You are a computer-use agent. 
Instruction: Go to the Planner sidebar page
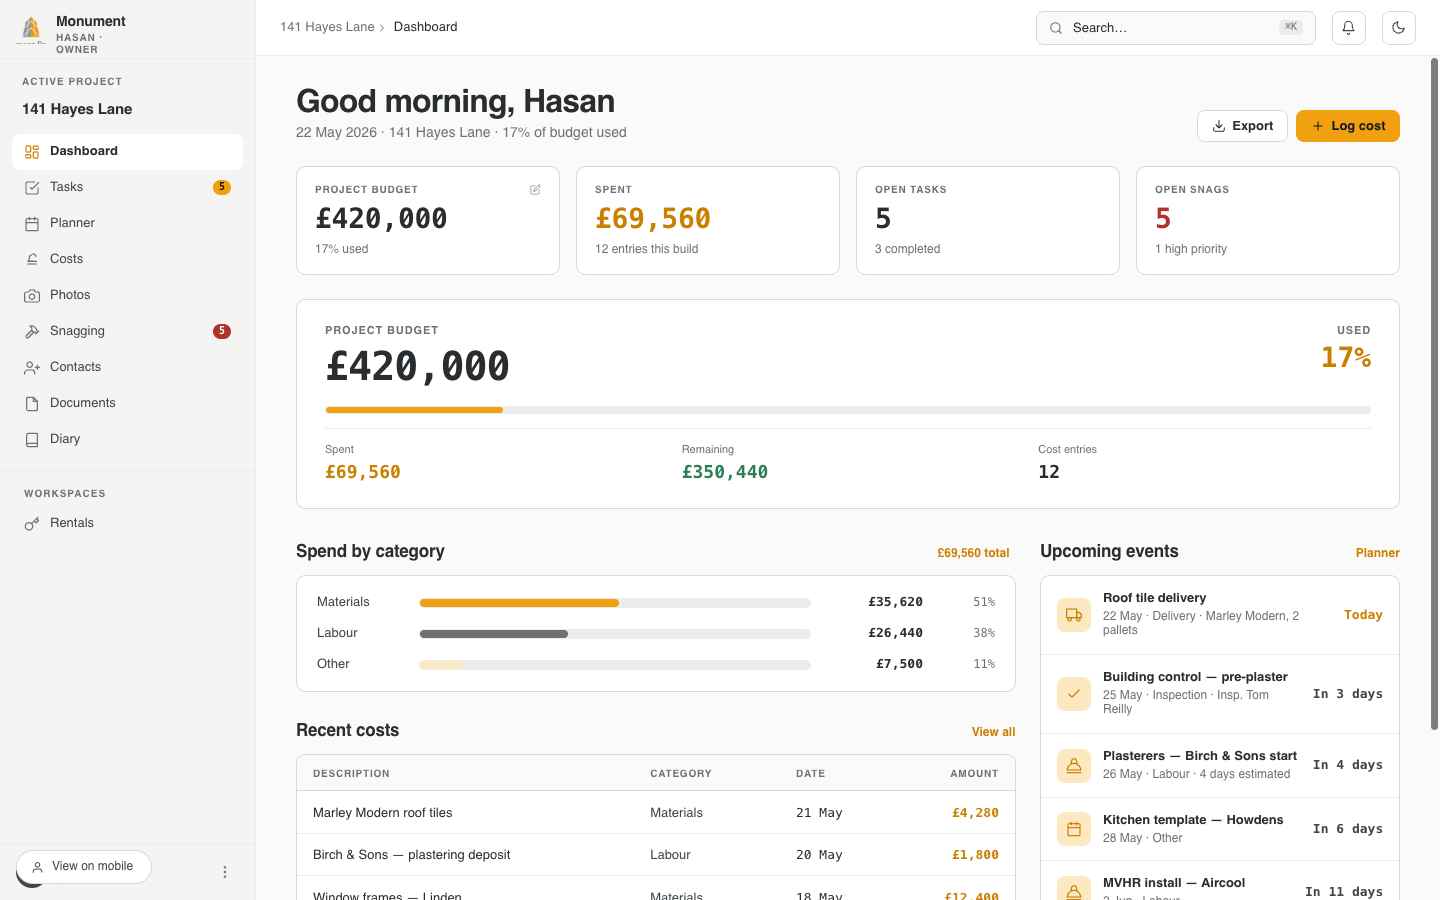(127, 223)
